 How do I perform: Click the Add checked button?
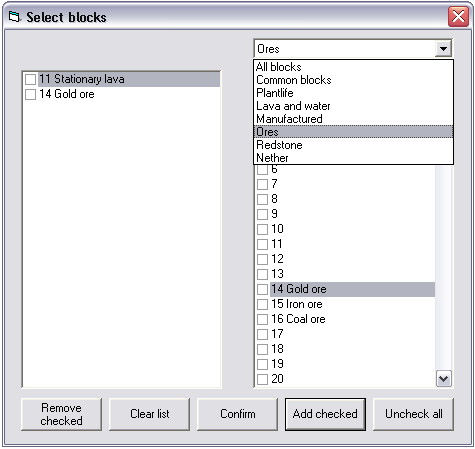tap(325, 414)
